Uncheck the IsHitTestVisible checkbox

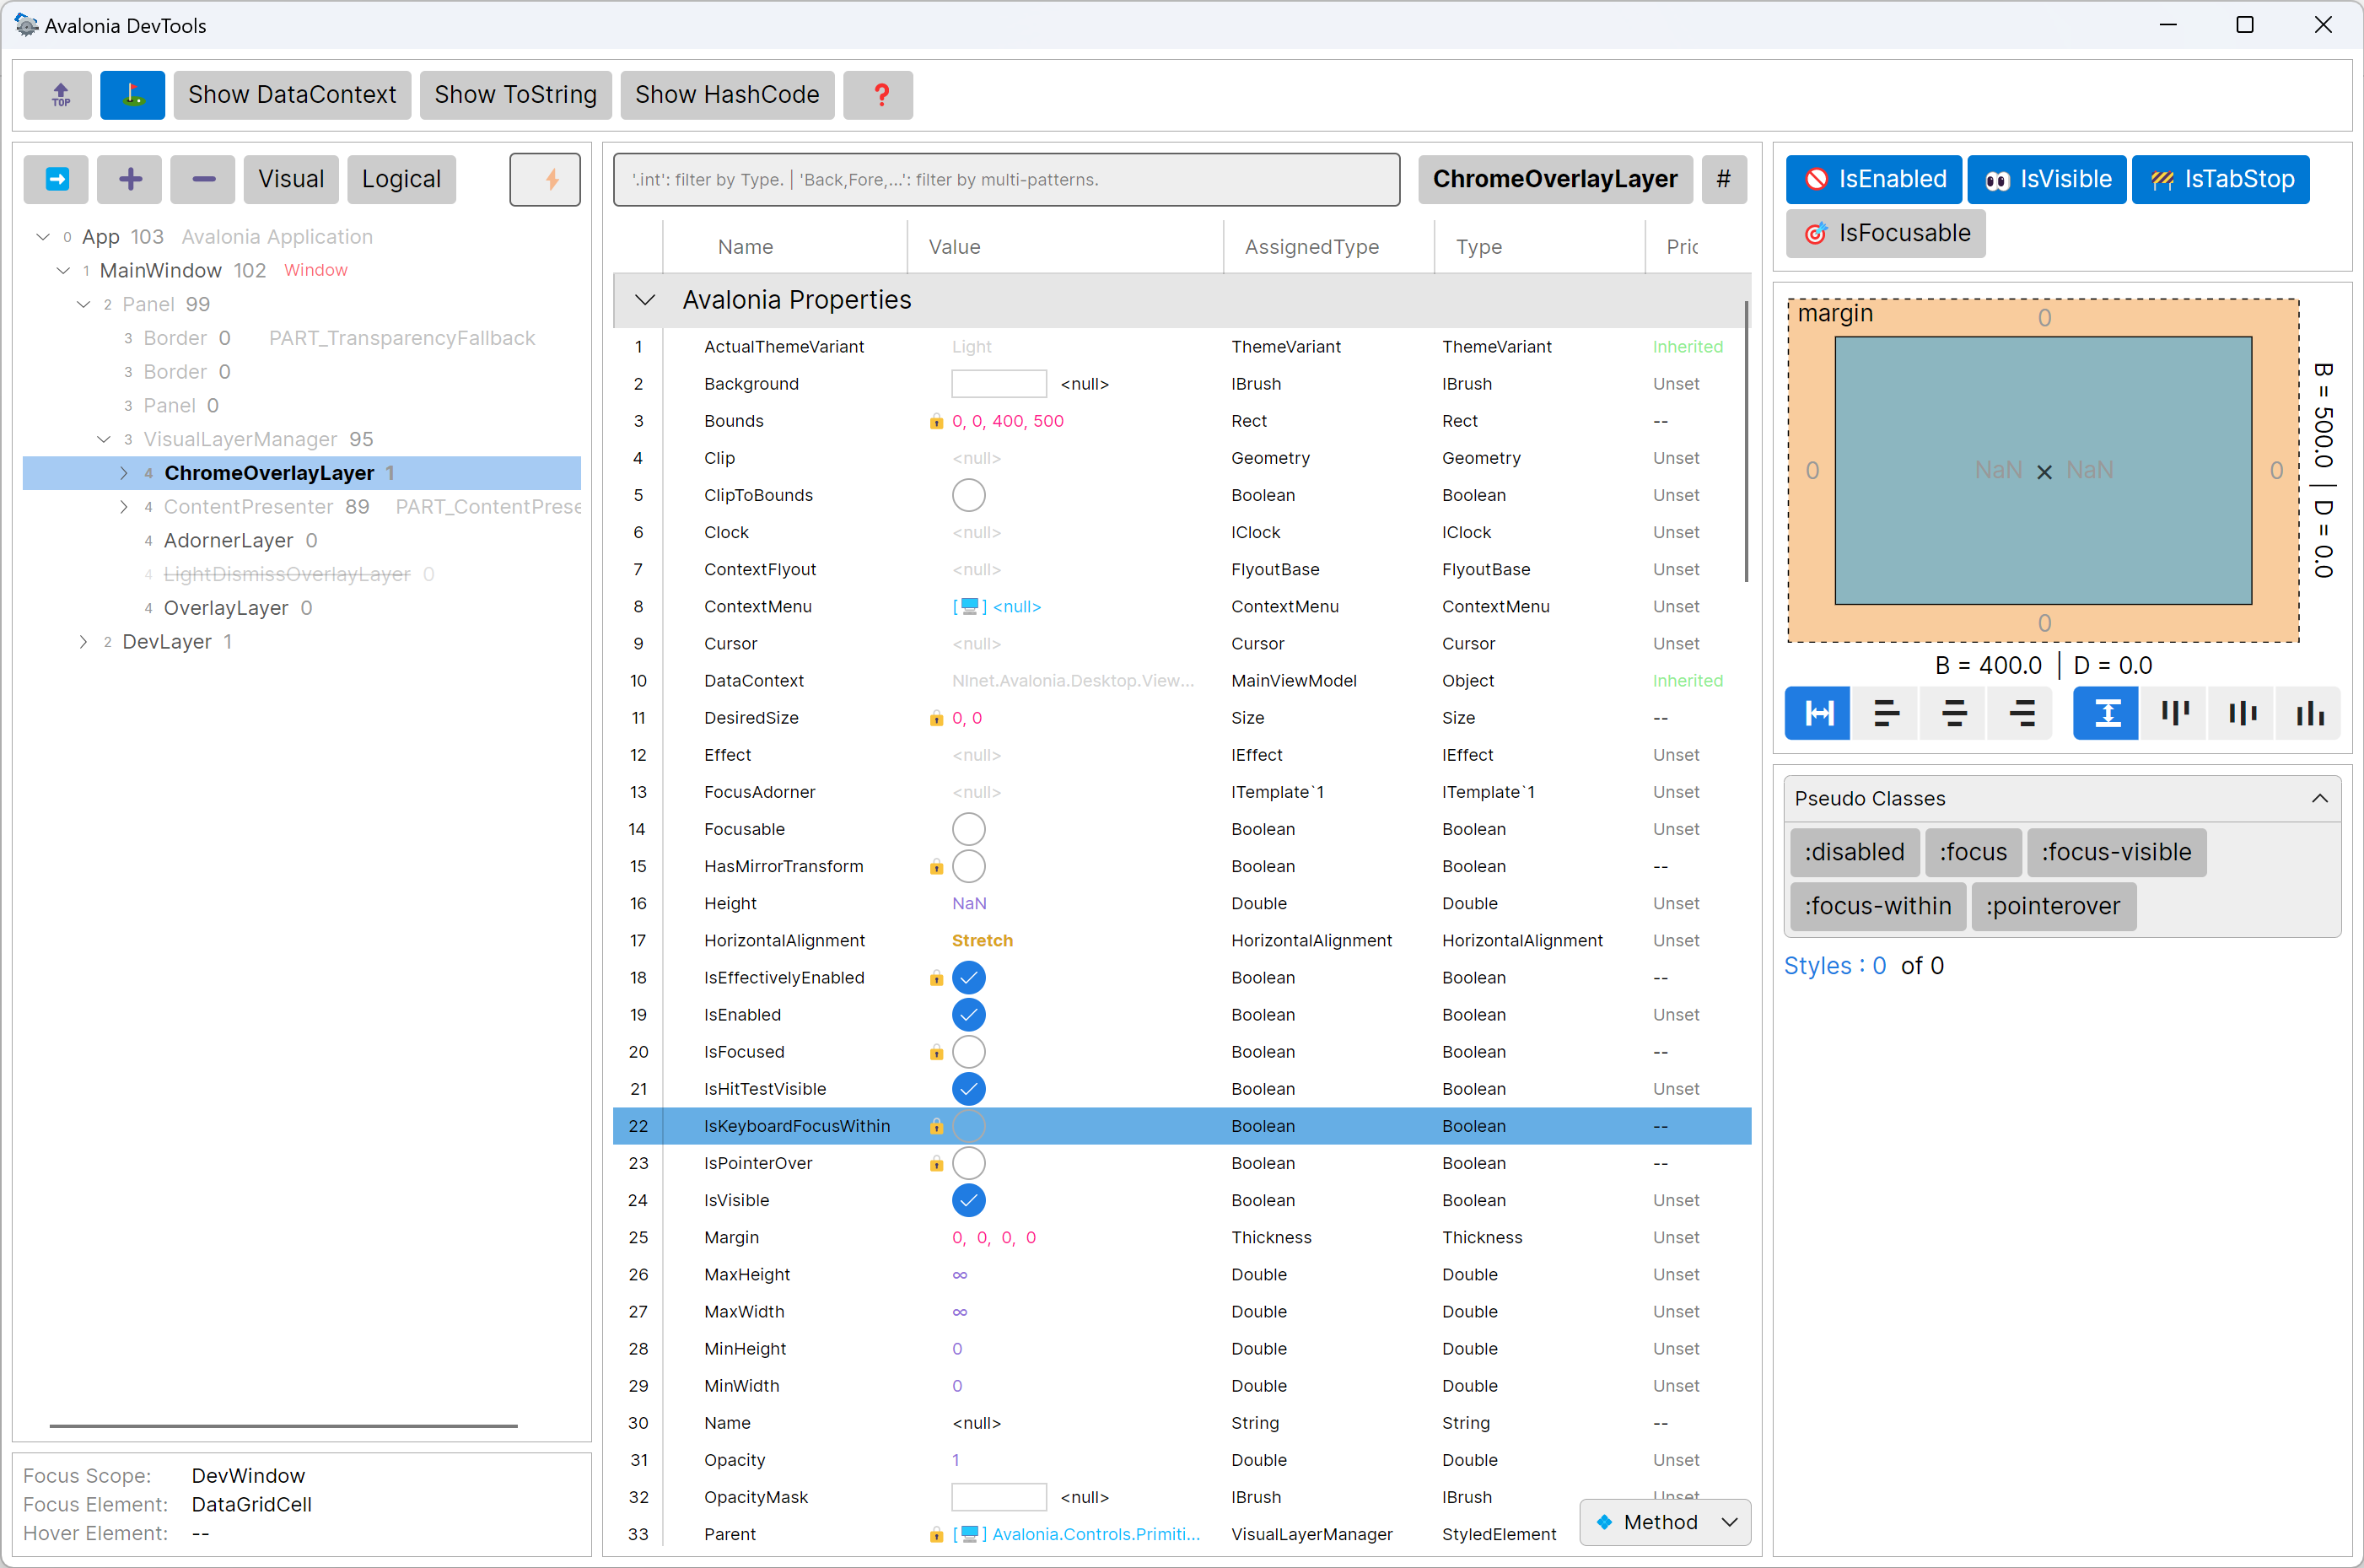pyautogui.click(x=968, y=1089)
